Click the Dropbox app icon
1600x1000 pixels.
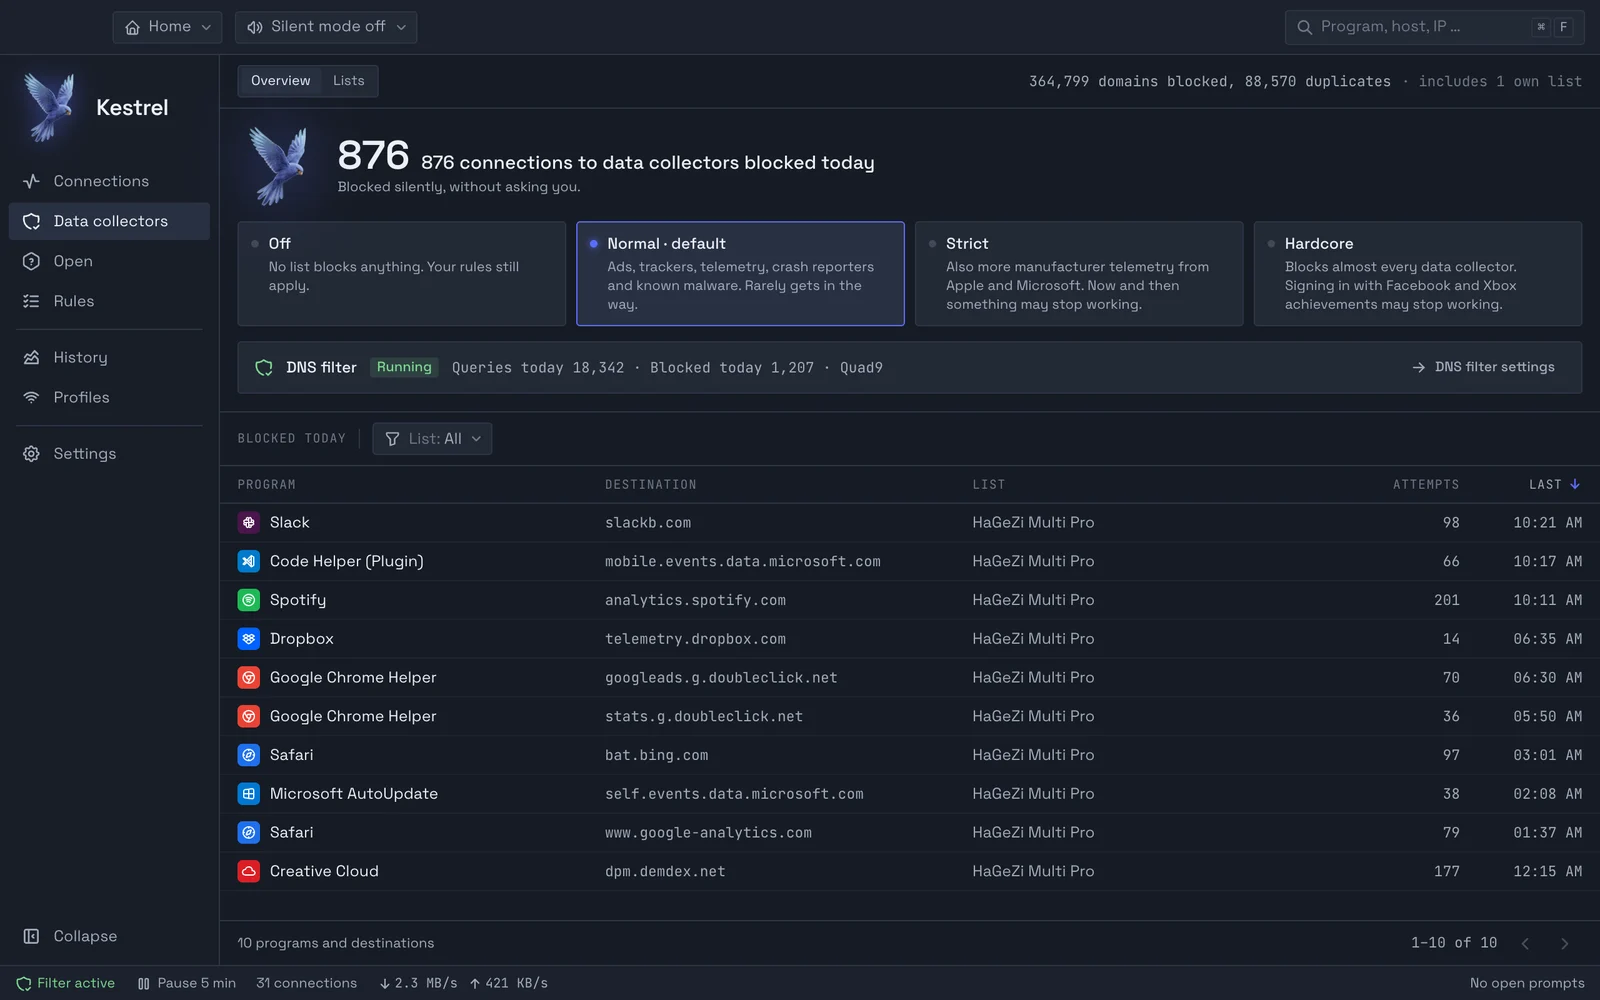[x=249, y=639]
